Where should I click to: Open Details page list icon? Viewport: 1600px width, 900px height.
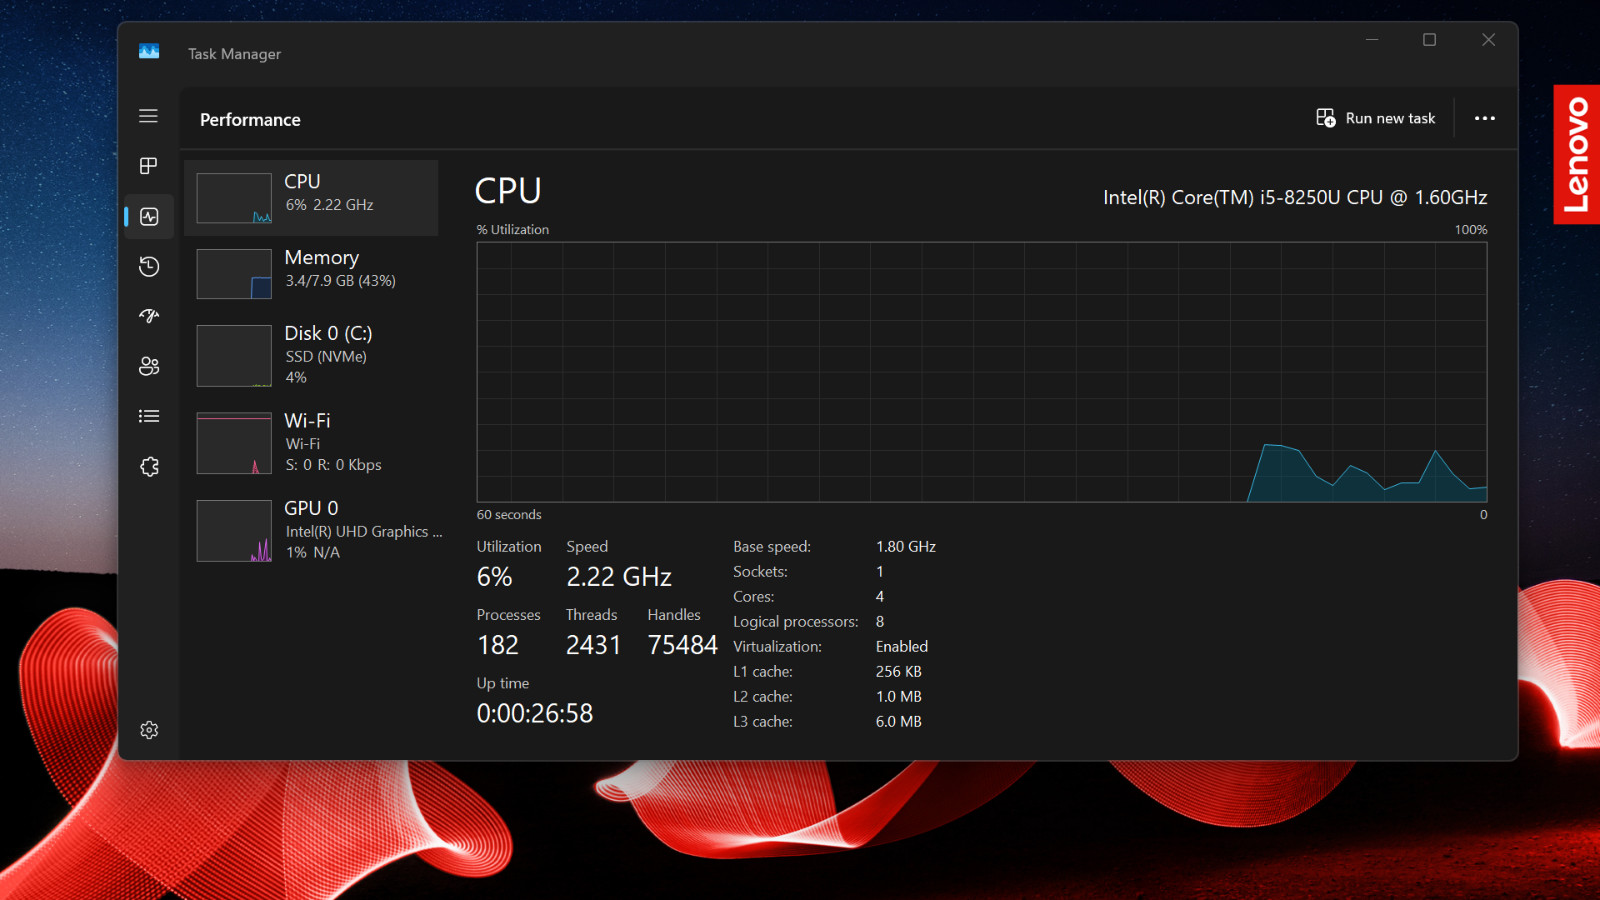149,416
